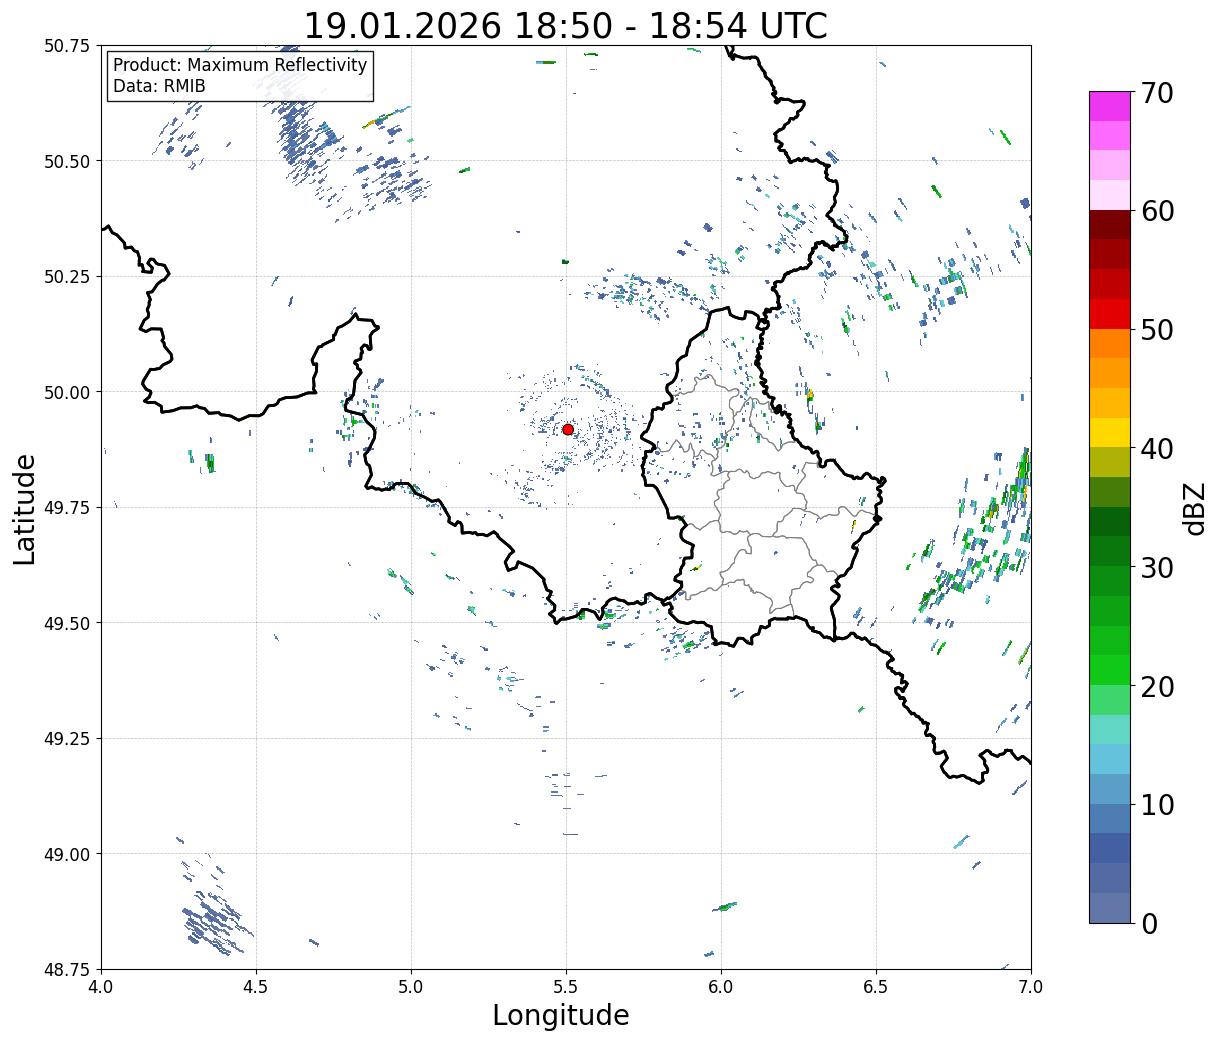Click the longitude tick label 4.5
This screenshot has height=1040, width=1219.
[x=257, y=987]
